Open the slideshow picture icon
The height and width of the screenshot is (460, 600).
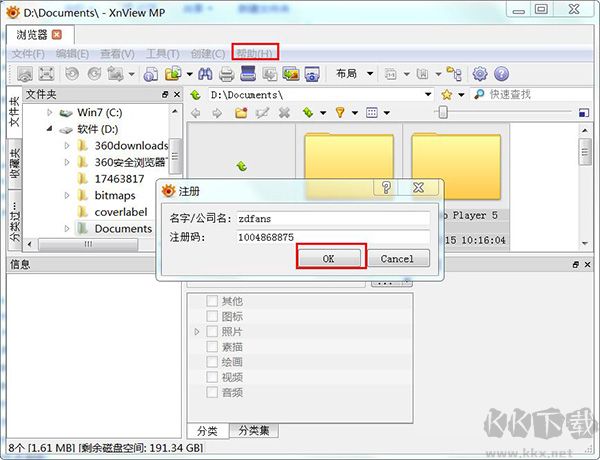tap(291, 73)
